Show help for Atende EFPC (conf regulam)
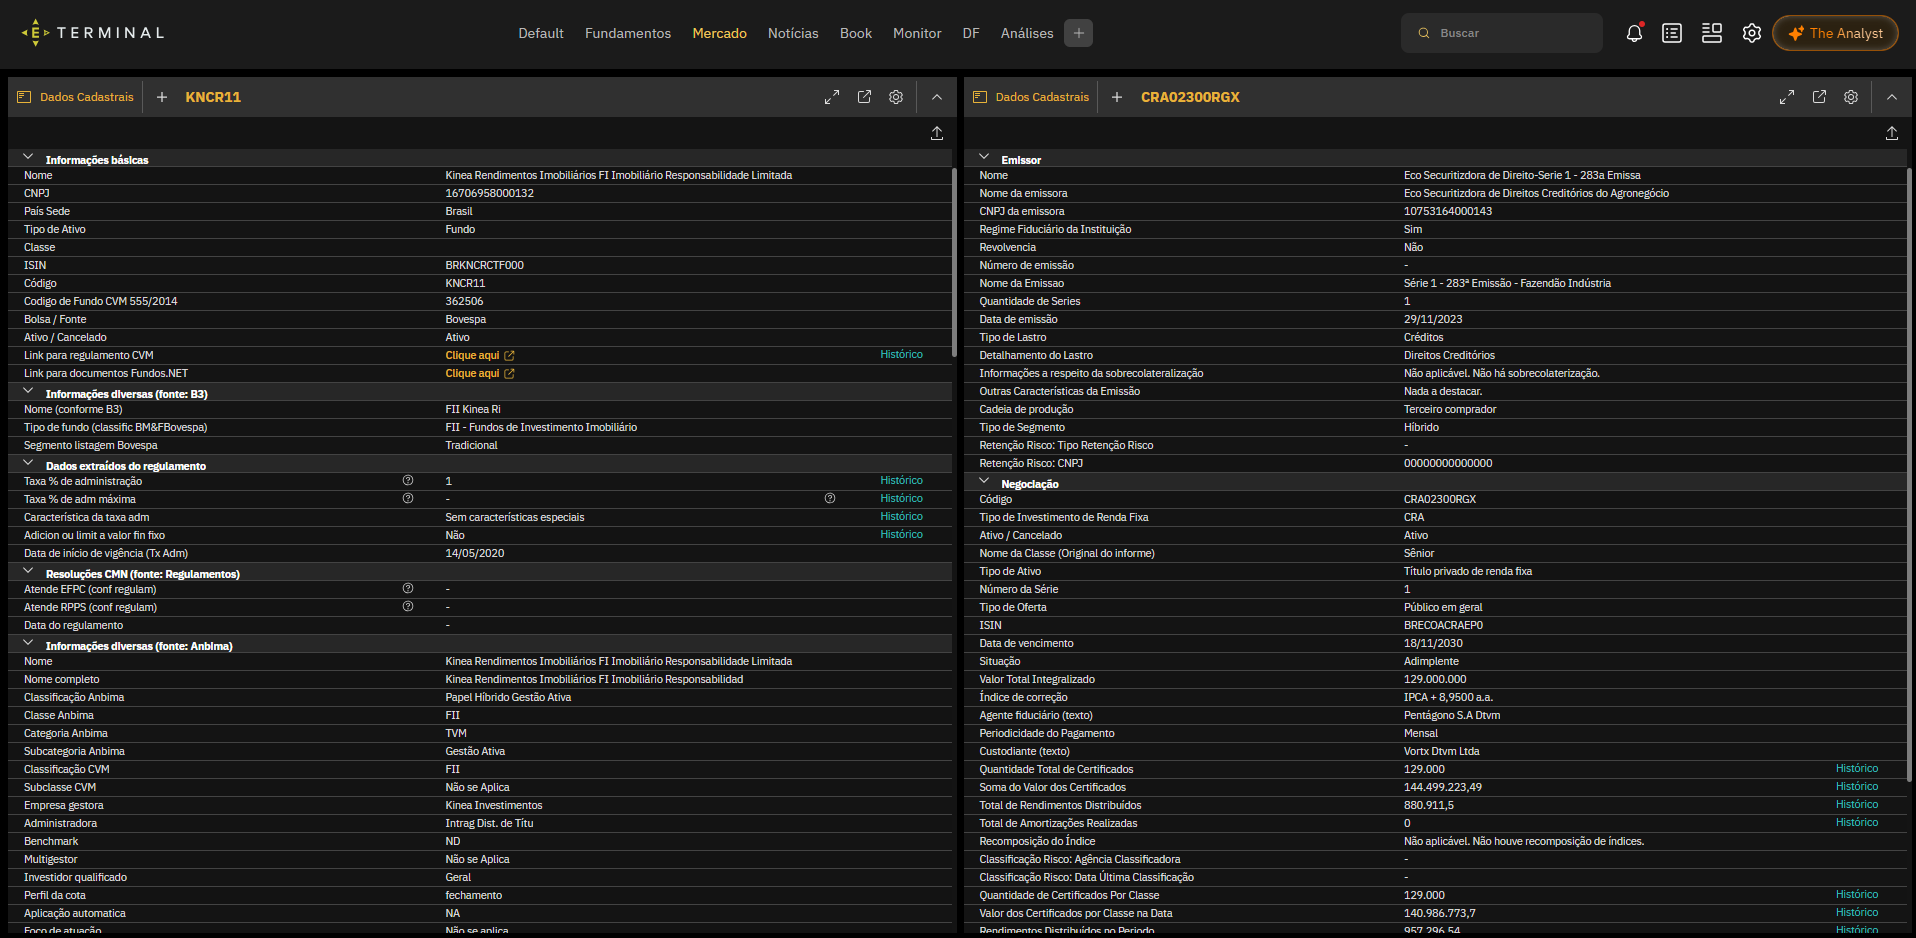This screenshot has width=1916, height=938. pyautogui.click(x=408, y=588)
